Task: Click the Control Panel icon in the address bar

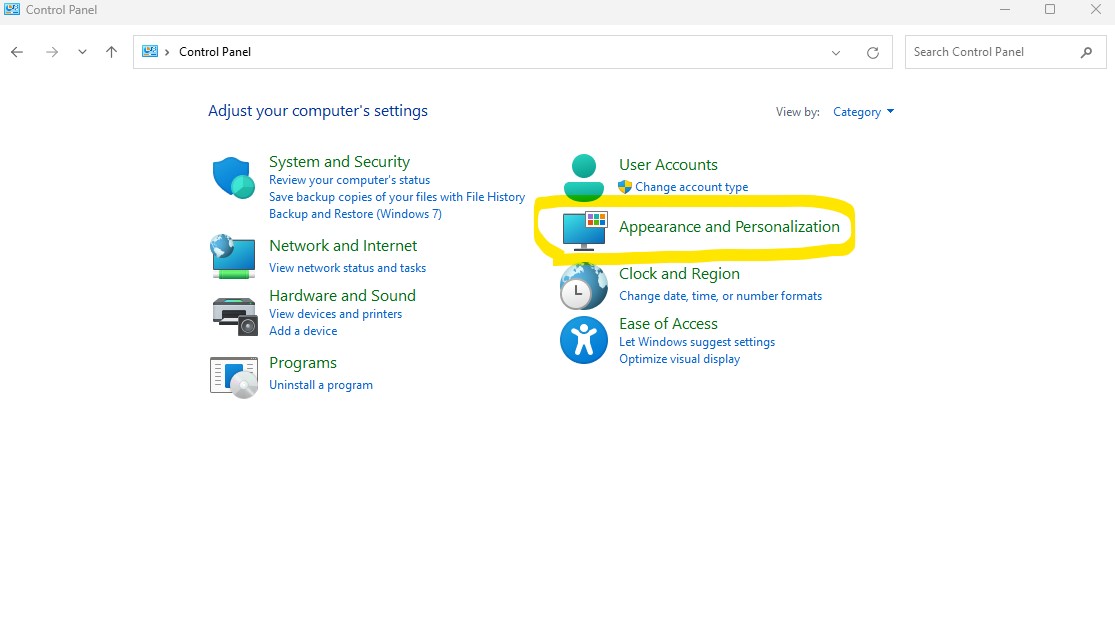Action: pos(150,51)
